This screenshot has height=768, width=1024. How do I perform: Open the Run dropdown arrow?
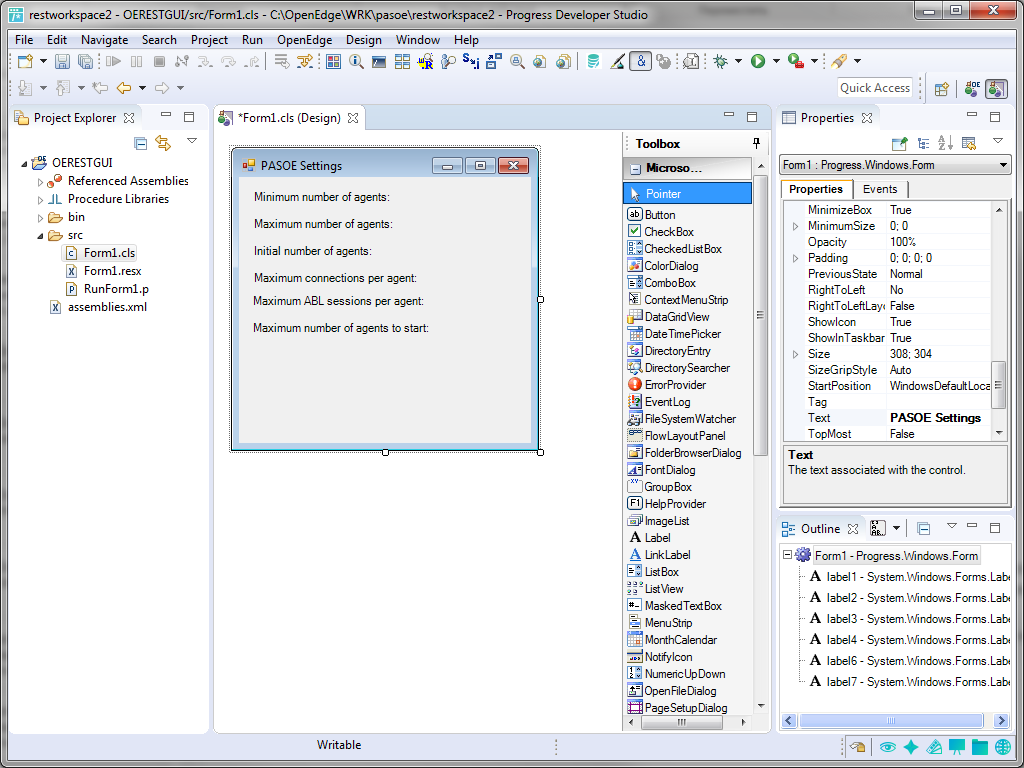(x=776, y=61)
